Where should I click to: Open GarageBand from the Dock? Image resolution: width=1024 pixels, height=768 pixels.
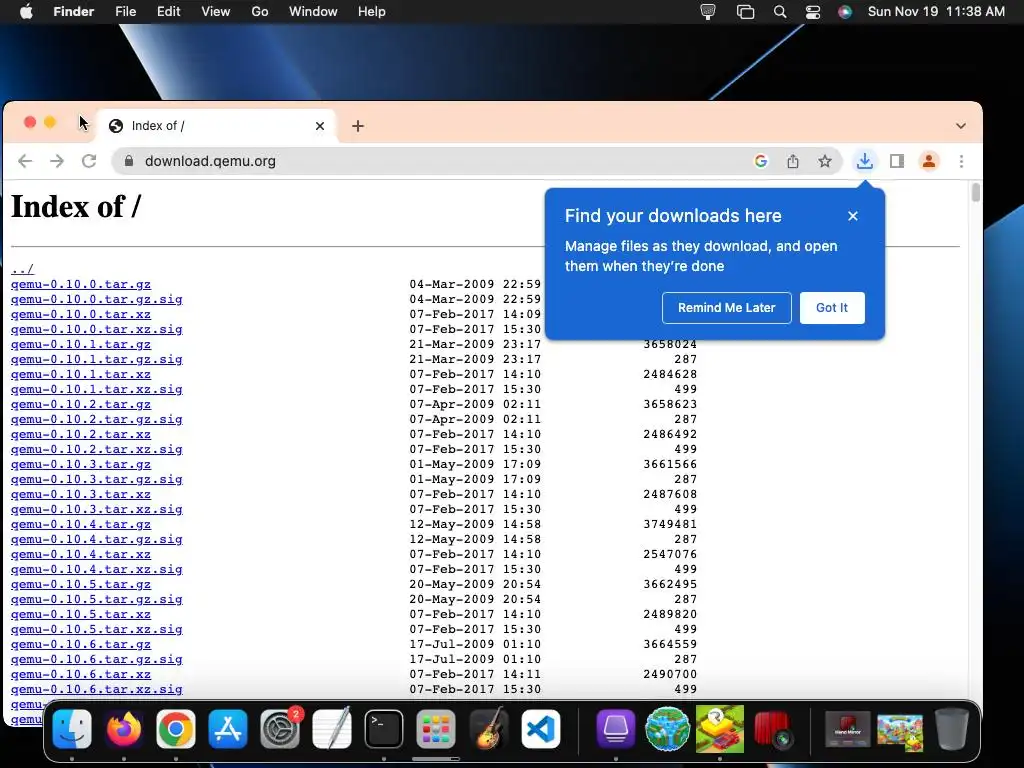tap(488, 729)
